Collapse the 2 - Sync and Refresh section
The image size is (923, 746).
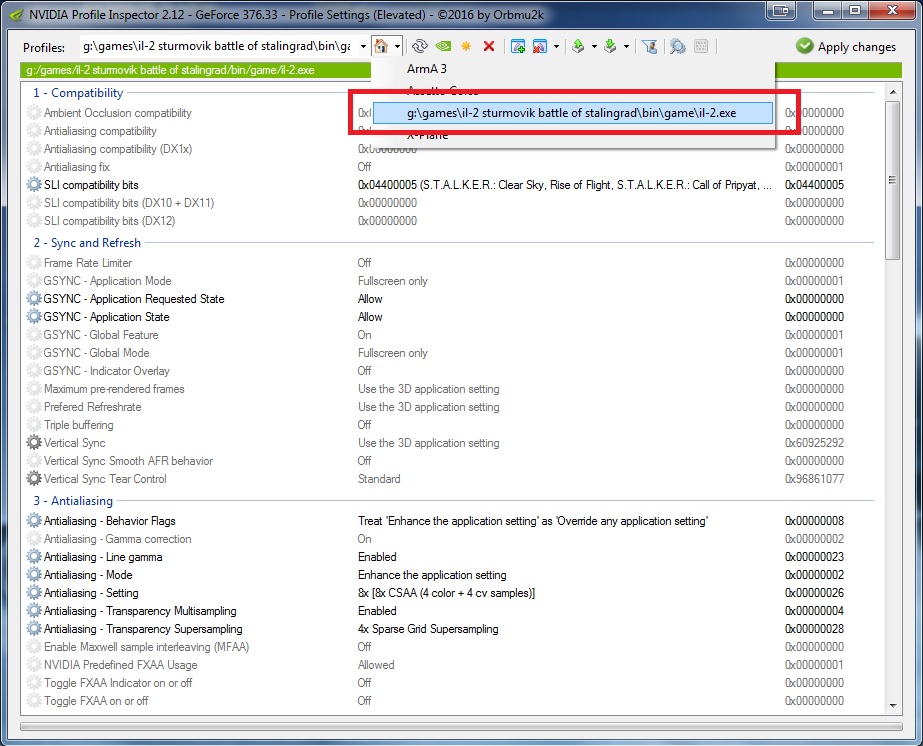[x=87, y=243]
